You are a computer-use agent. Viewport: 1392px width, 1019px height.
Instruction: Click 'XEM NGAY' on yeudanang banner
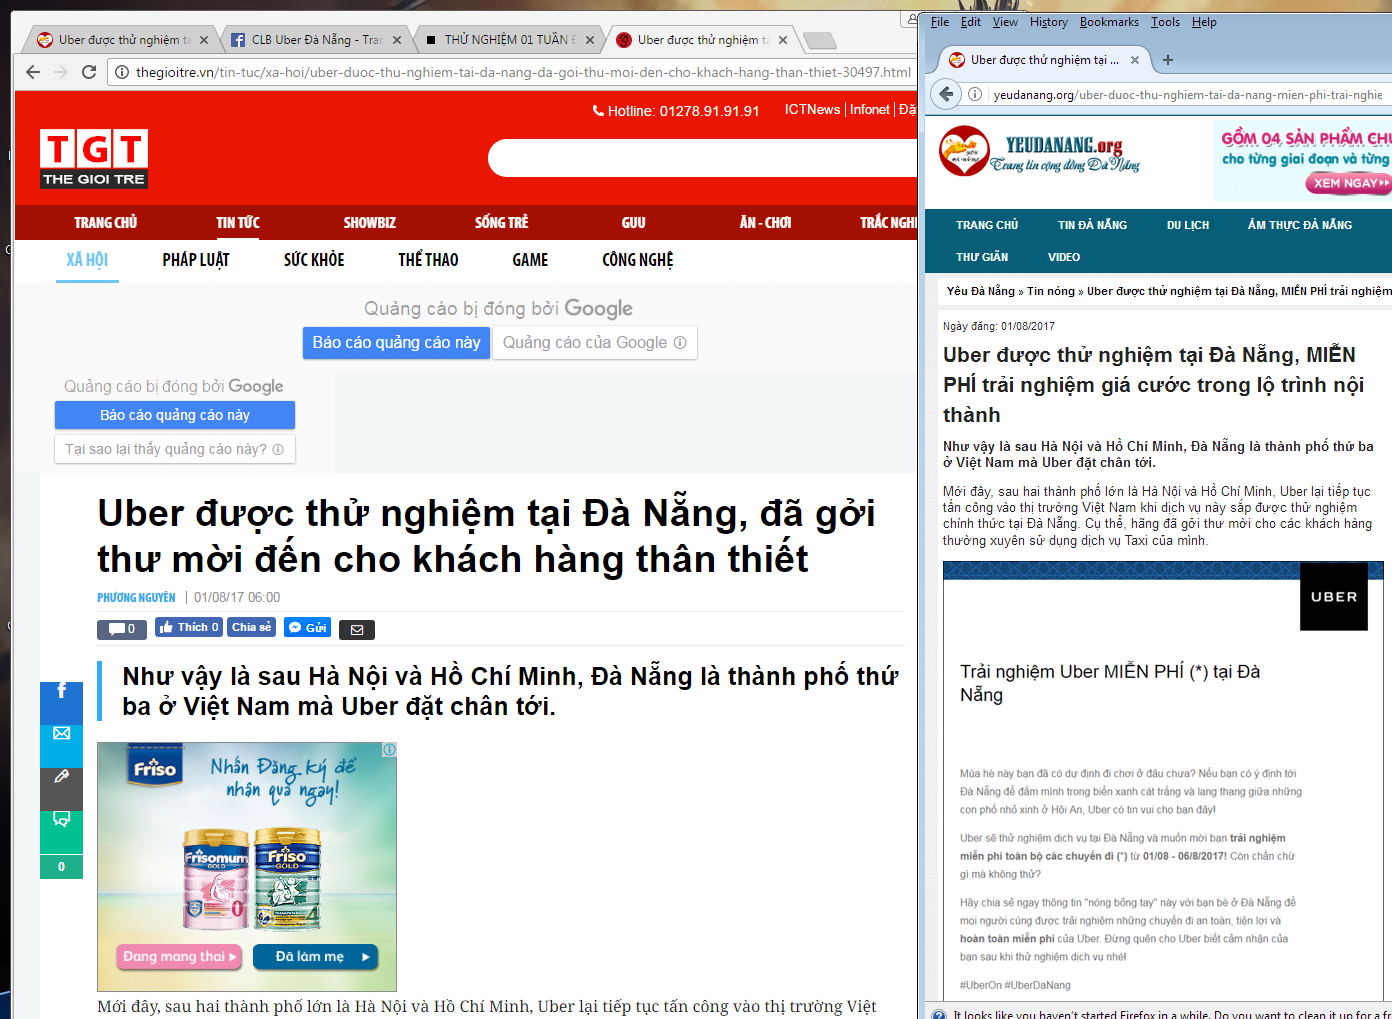(1349, 183)
